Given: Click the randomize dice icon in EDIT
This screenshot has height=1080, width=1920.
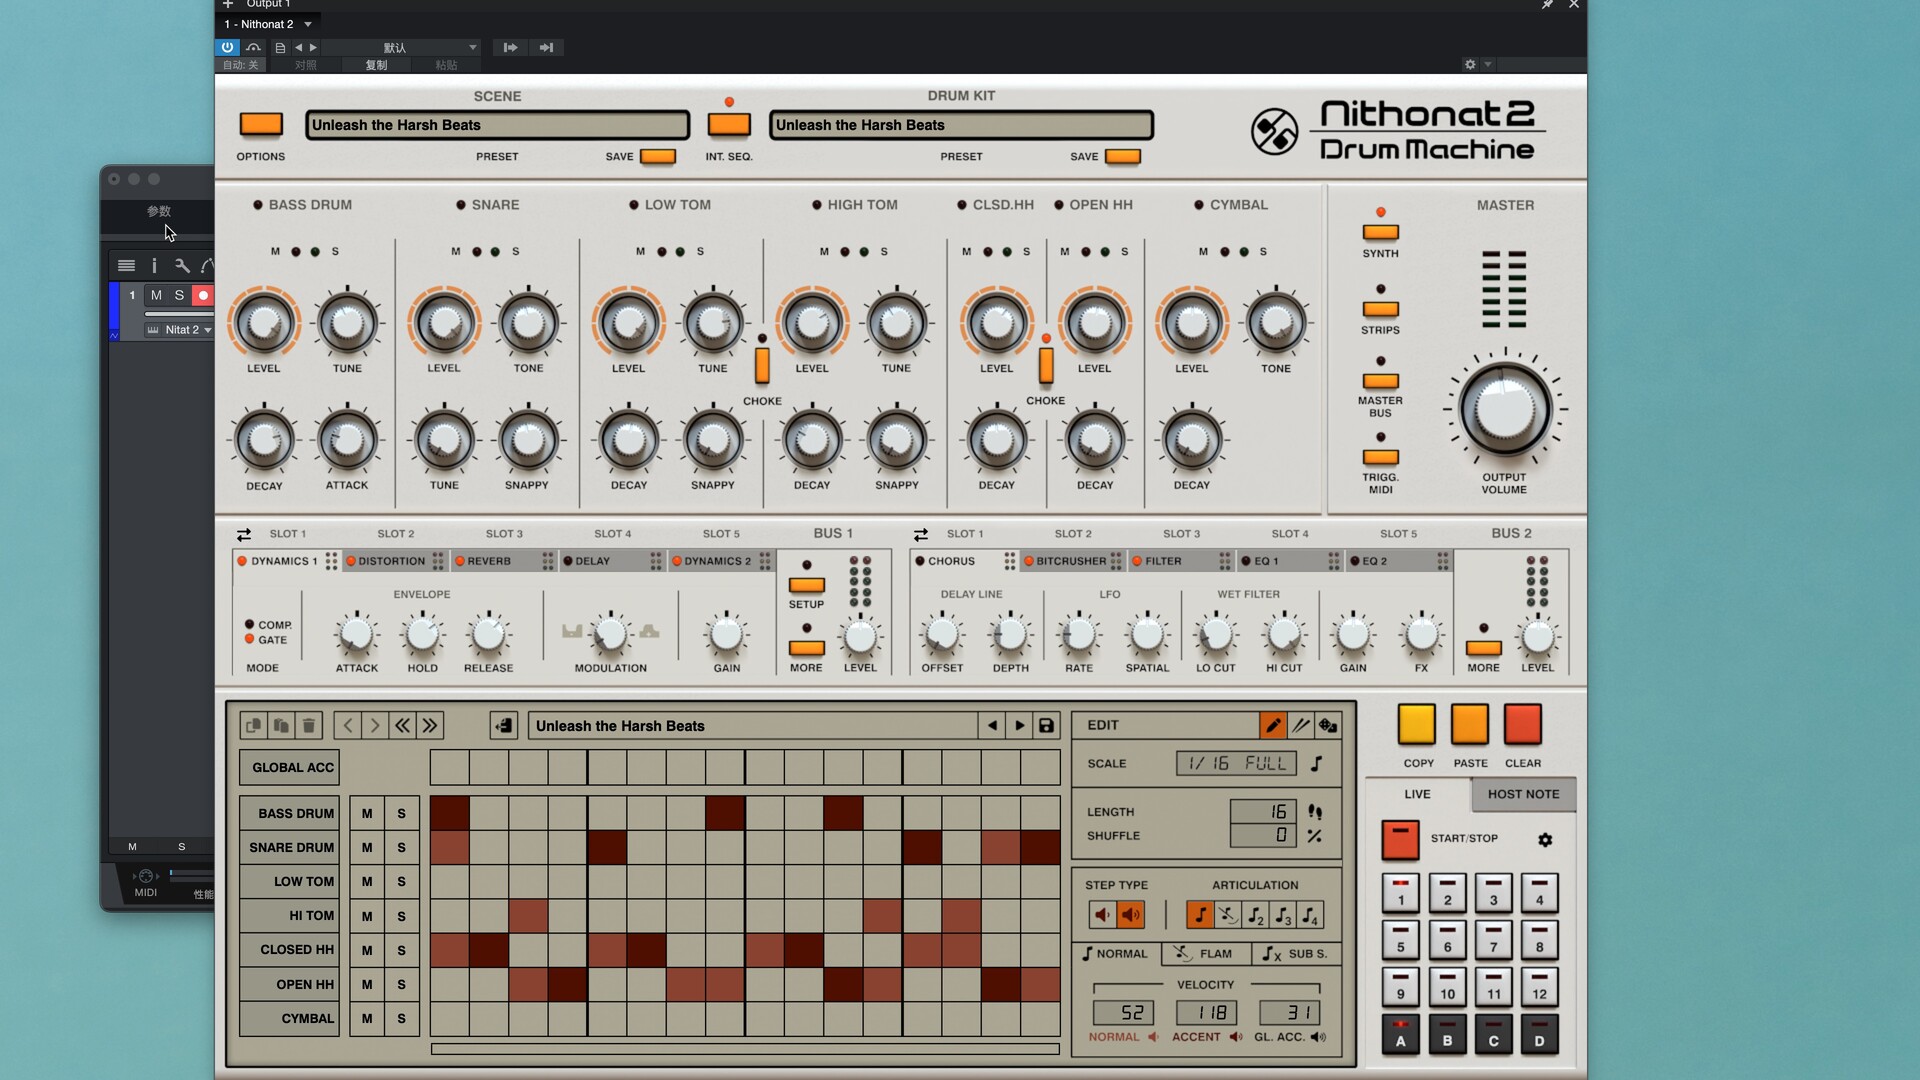Looking at the screenshot, I should [1328, 725].
